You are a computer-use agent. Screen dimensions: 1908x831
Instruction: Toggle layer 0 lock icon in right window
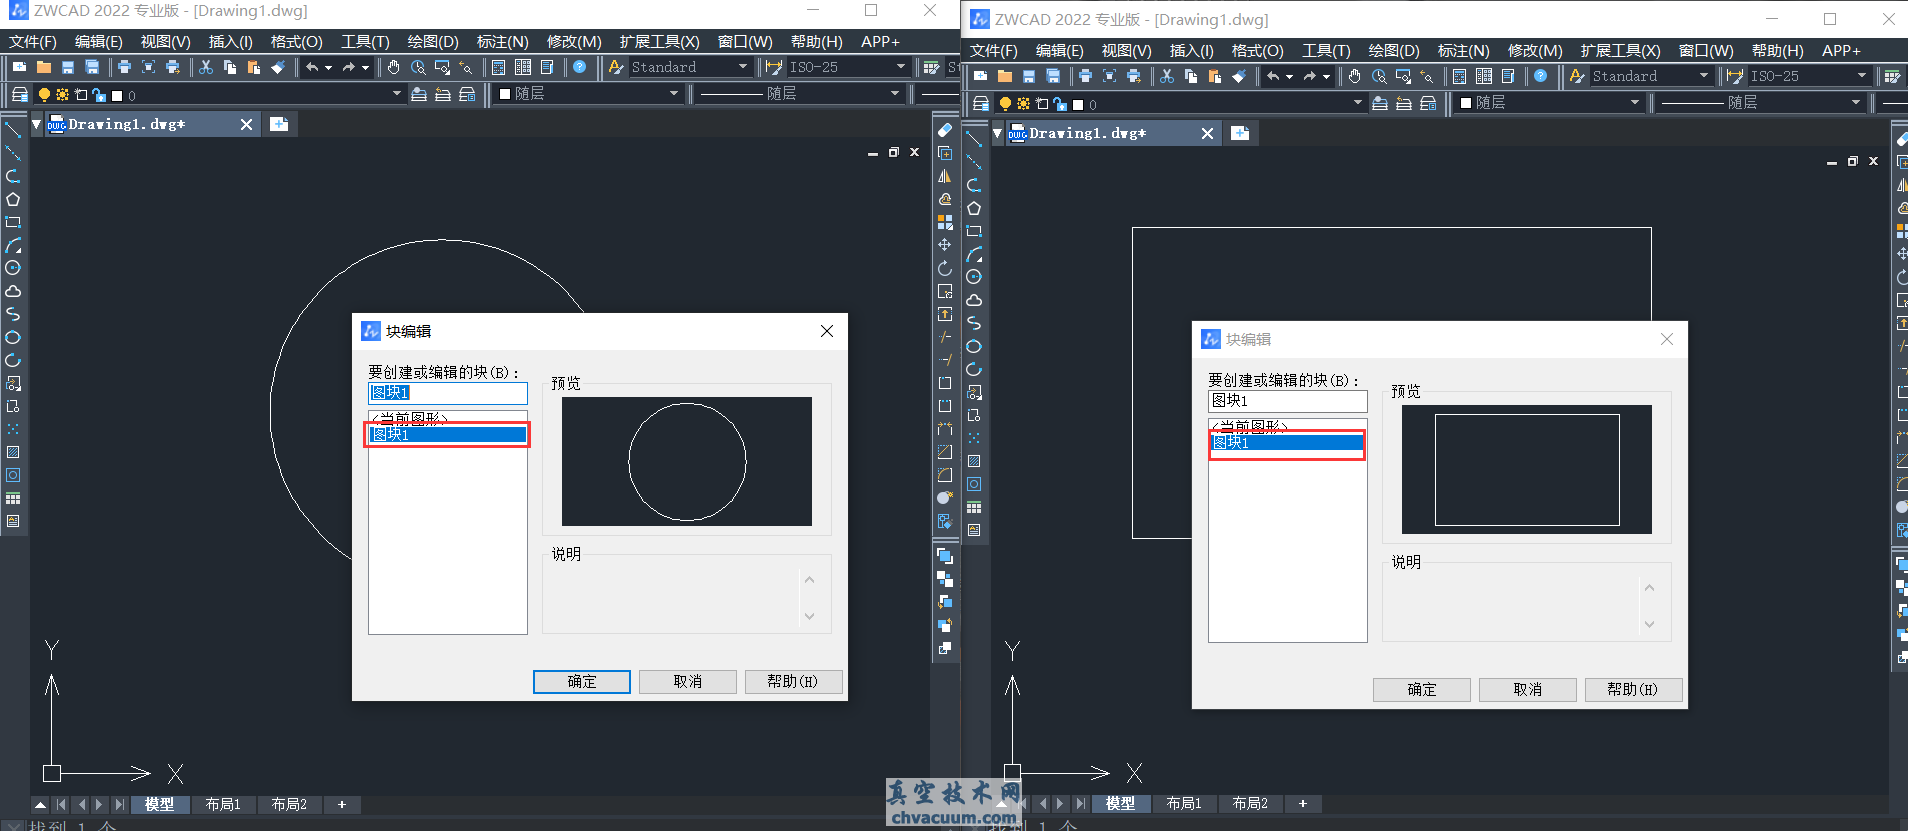(x=1060, y=103)
